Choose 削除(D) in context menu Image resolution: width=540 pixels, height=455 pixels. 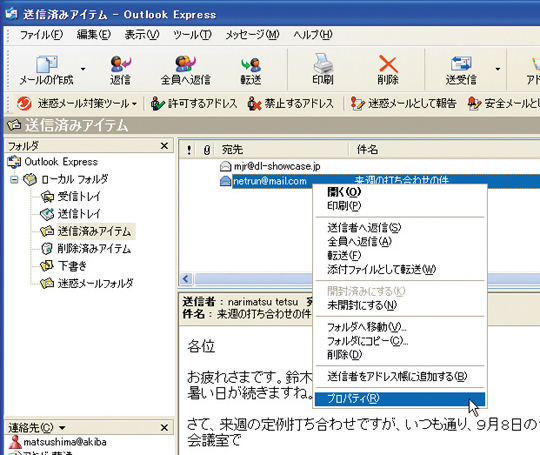point(399,354)
